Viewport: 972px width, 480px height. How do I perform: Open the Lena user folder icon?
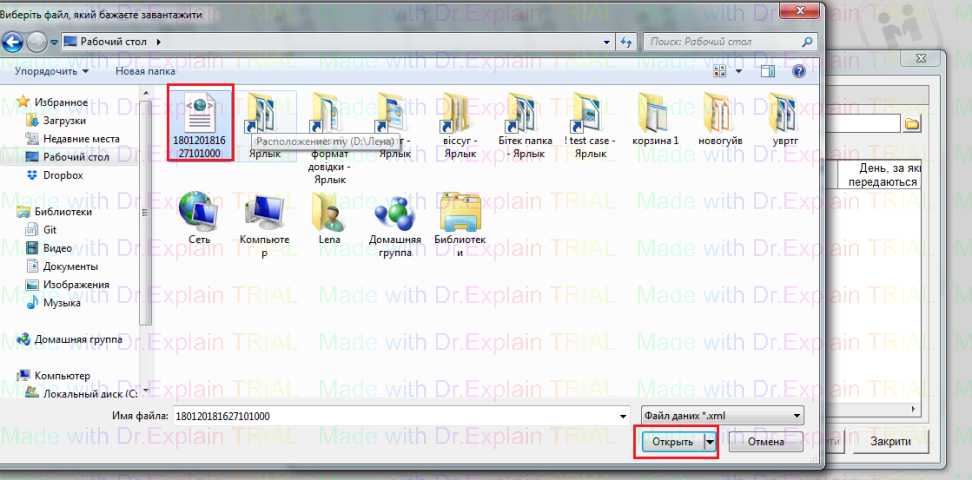click(330, 215)
